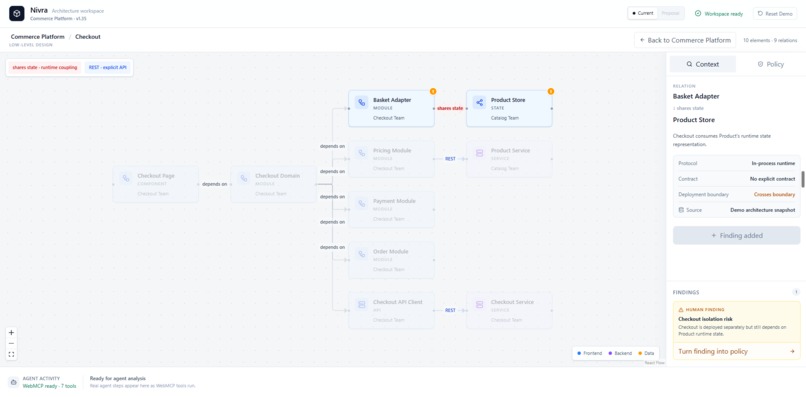Switch to the Current view
The width and height of the screenshot is (806, 397).
[x=643, y=13]
